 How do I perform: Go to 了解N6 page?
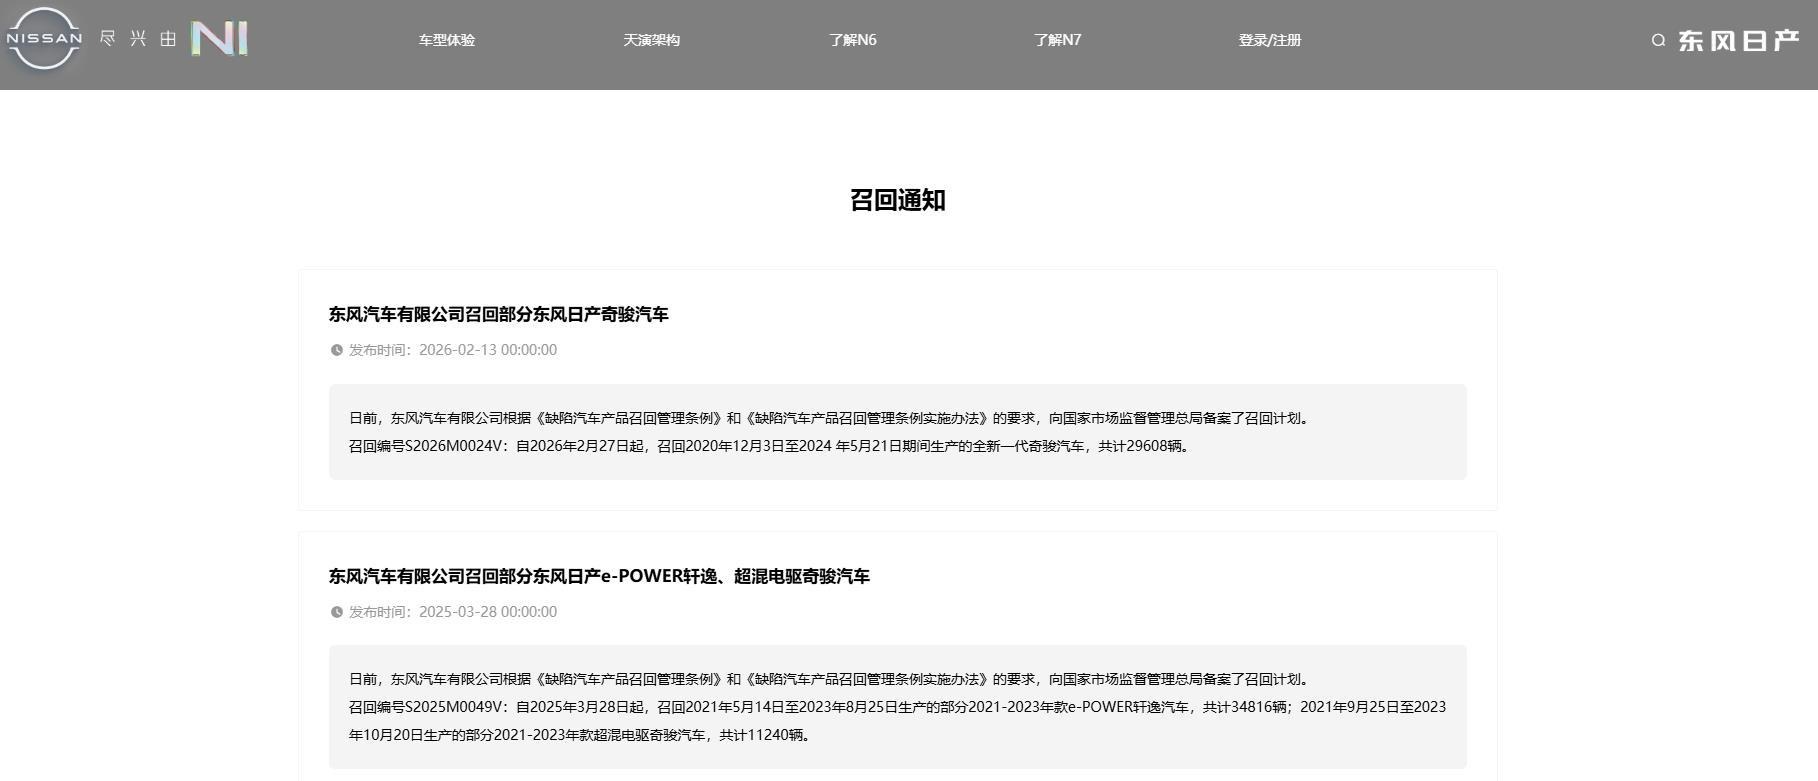[853, 40]
